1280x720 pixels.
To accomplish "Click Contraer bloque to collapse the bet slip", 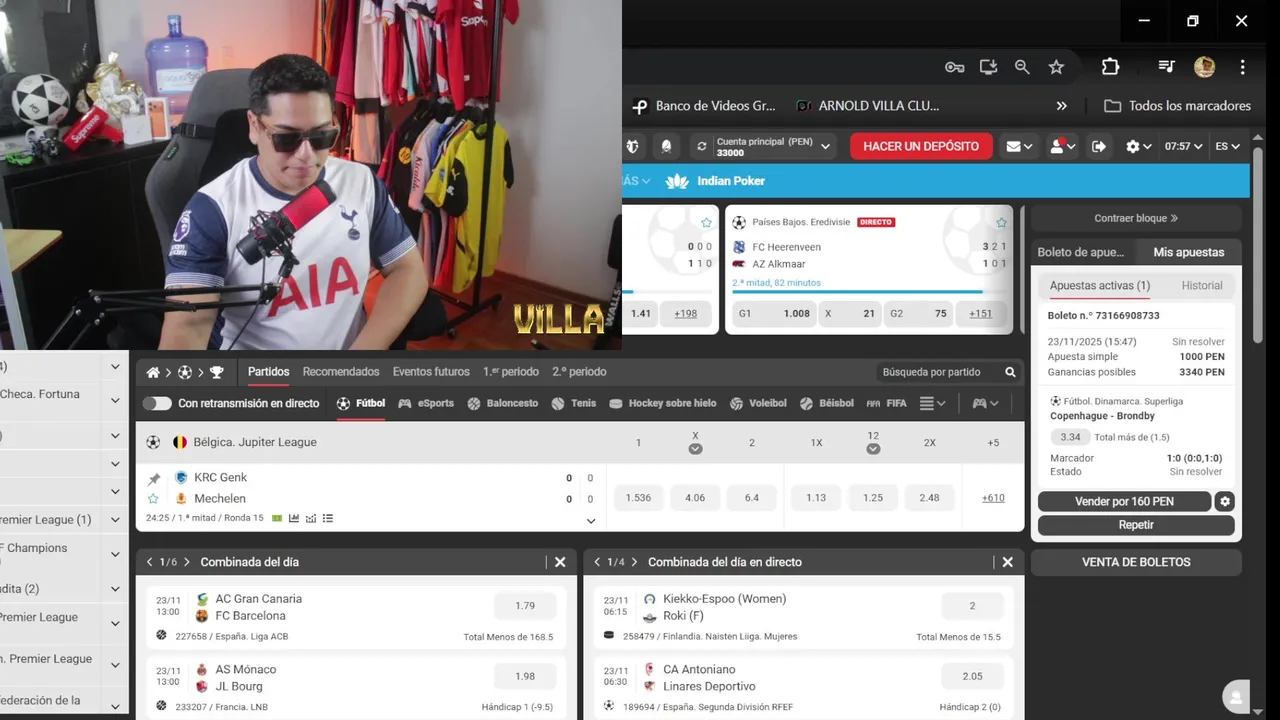I will (1136, 218).
